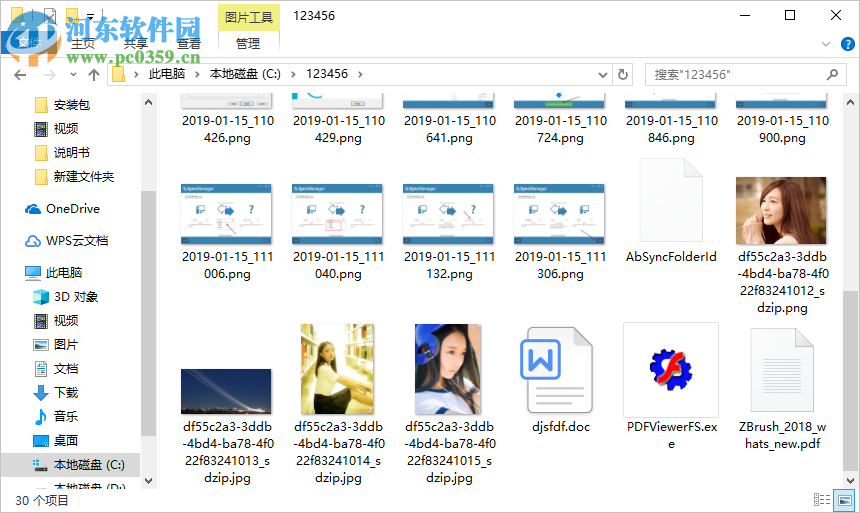Open the 共享 ribbon tab
This screenshot has width=860, height=513.
(135, 43)
